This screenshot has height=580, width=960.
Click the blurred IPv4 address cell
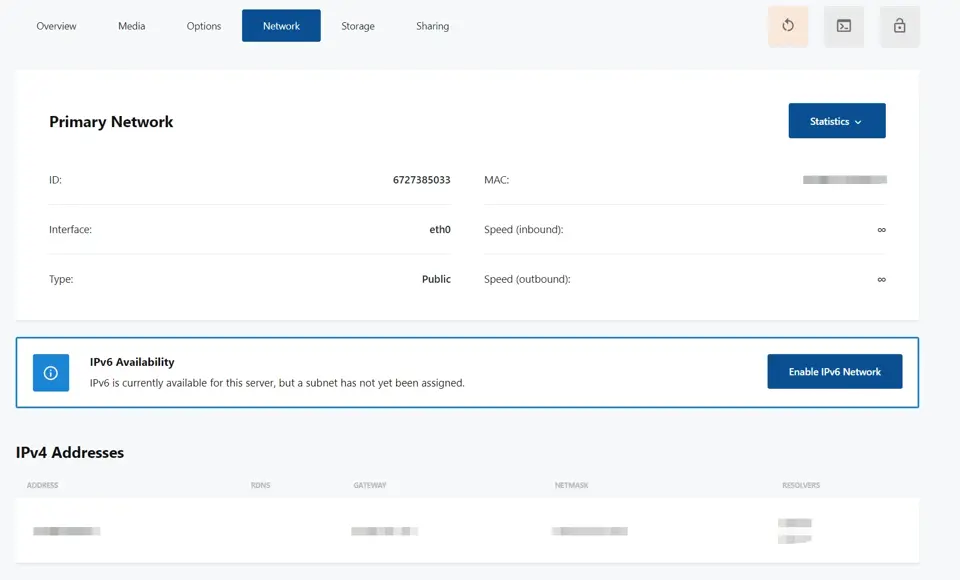[67, 531]
